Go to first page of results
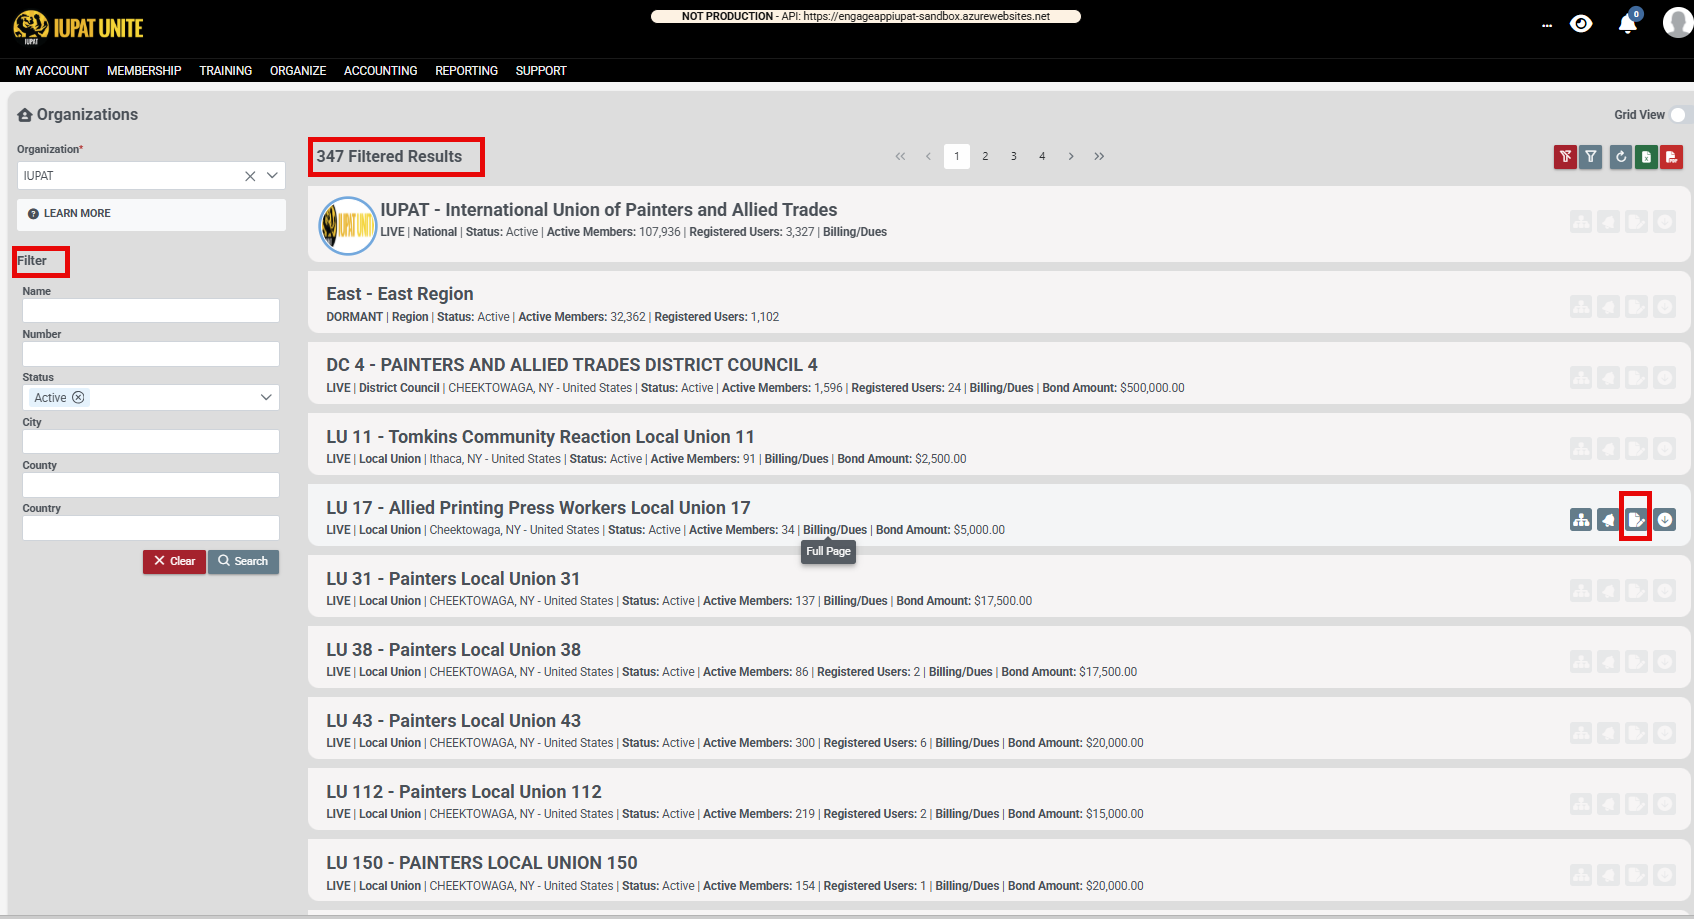The height and width of the screenshot is (919, 1694). (x=900, y=157)
